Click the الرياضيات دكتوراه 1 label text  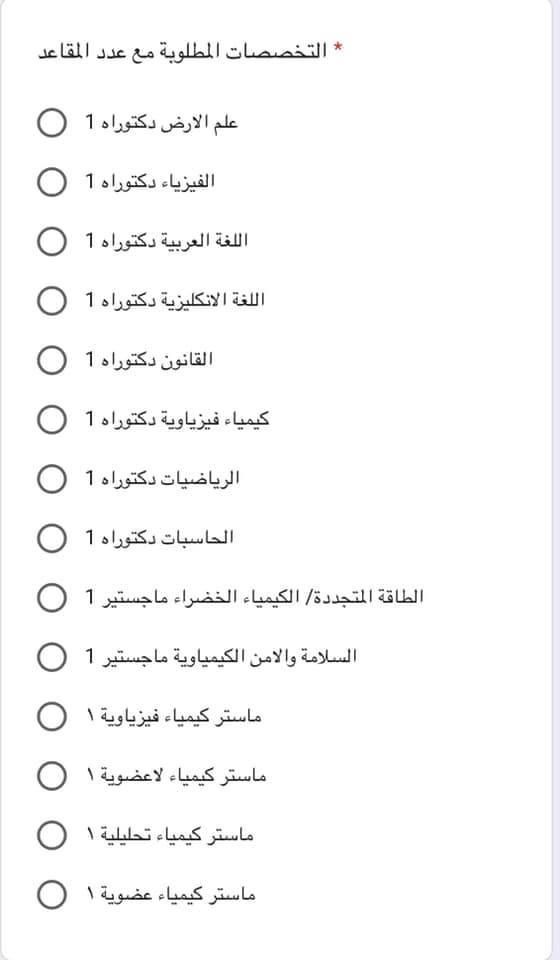click(162, 478)
